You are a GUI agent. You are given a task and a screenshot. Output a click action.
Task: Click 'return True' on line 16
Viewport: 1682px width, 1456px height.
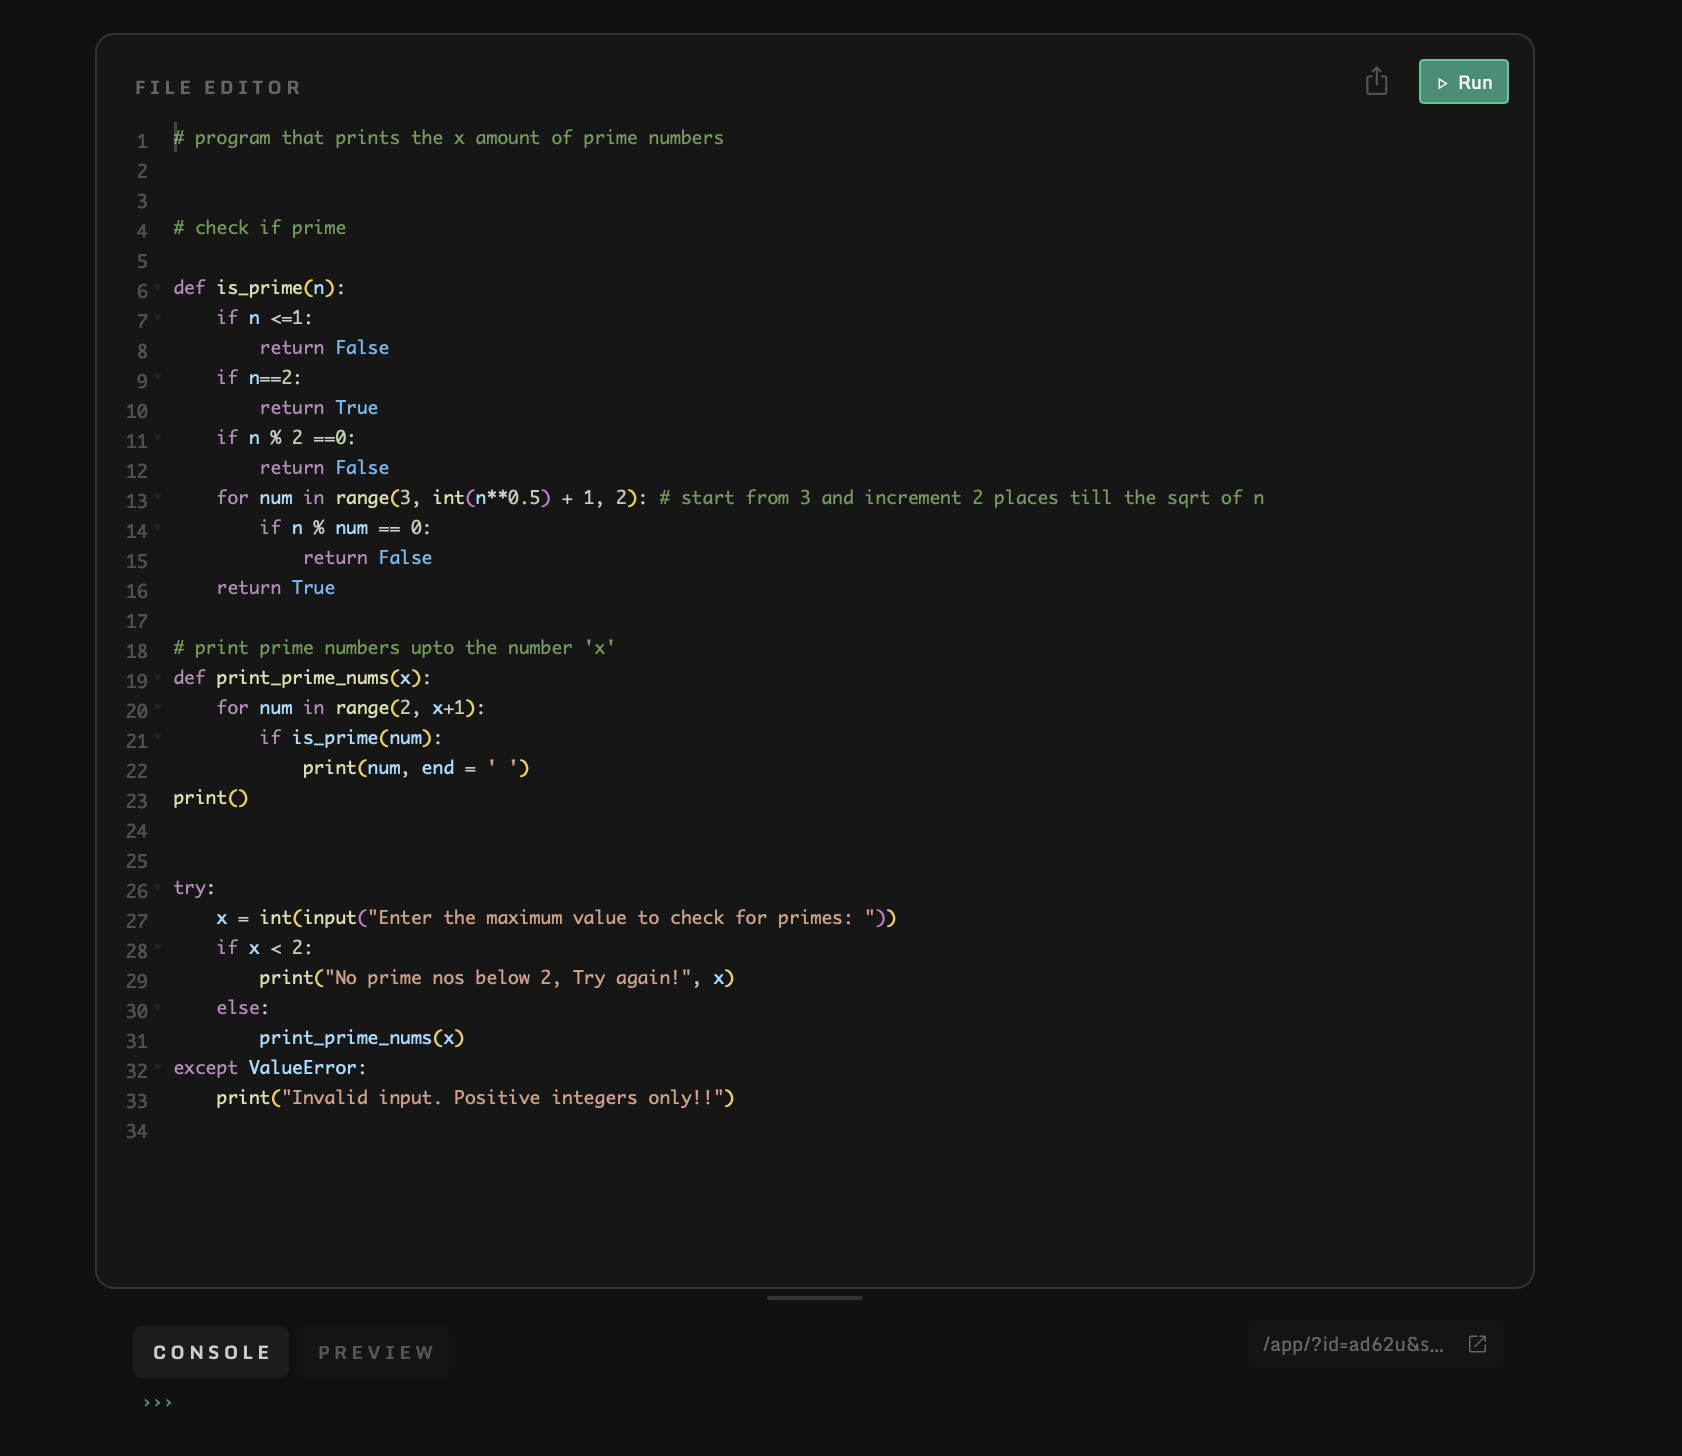click(276, 588)
